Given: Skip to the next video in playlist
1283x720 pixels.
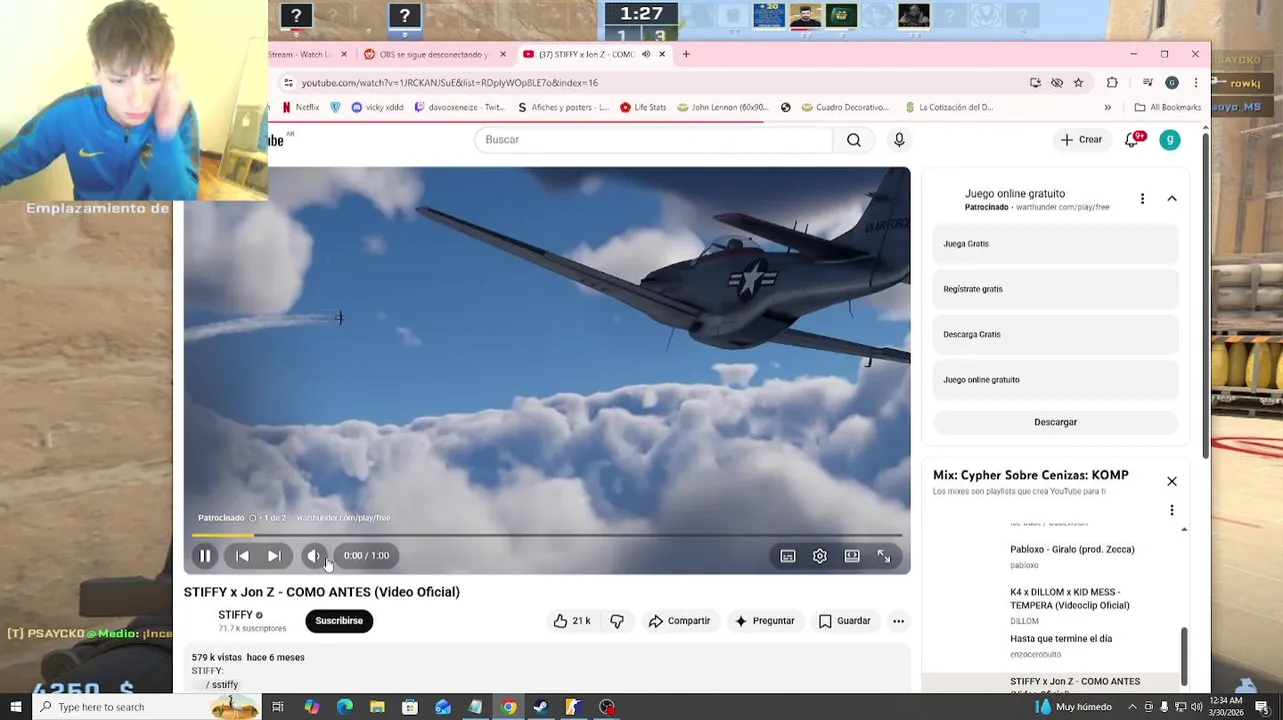Looking at the screenshot, I should pos(274,556).
